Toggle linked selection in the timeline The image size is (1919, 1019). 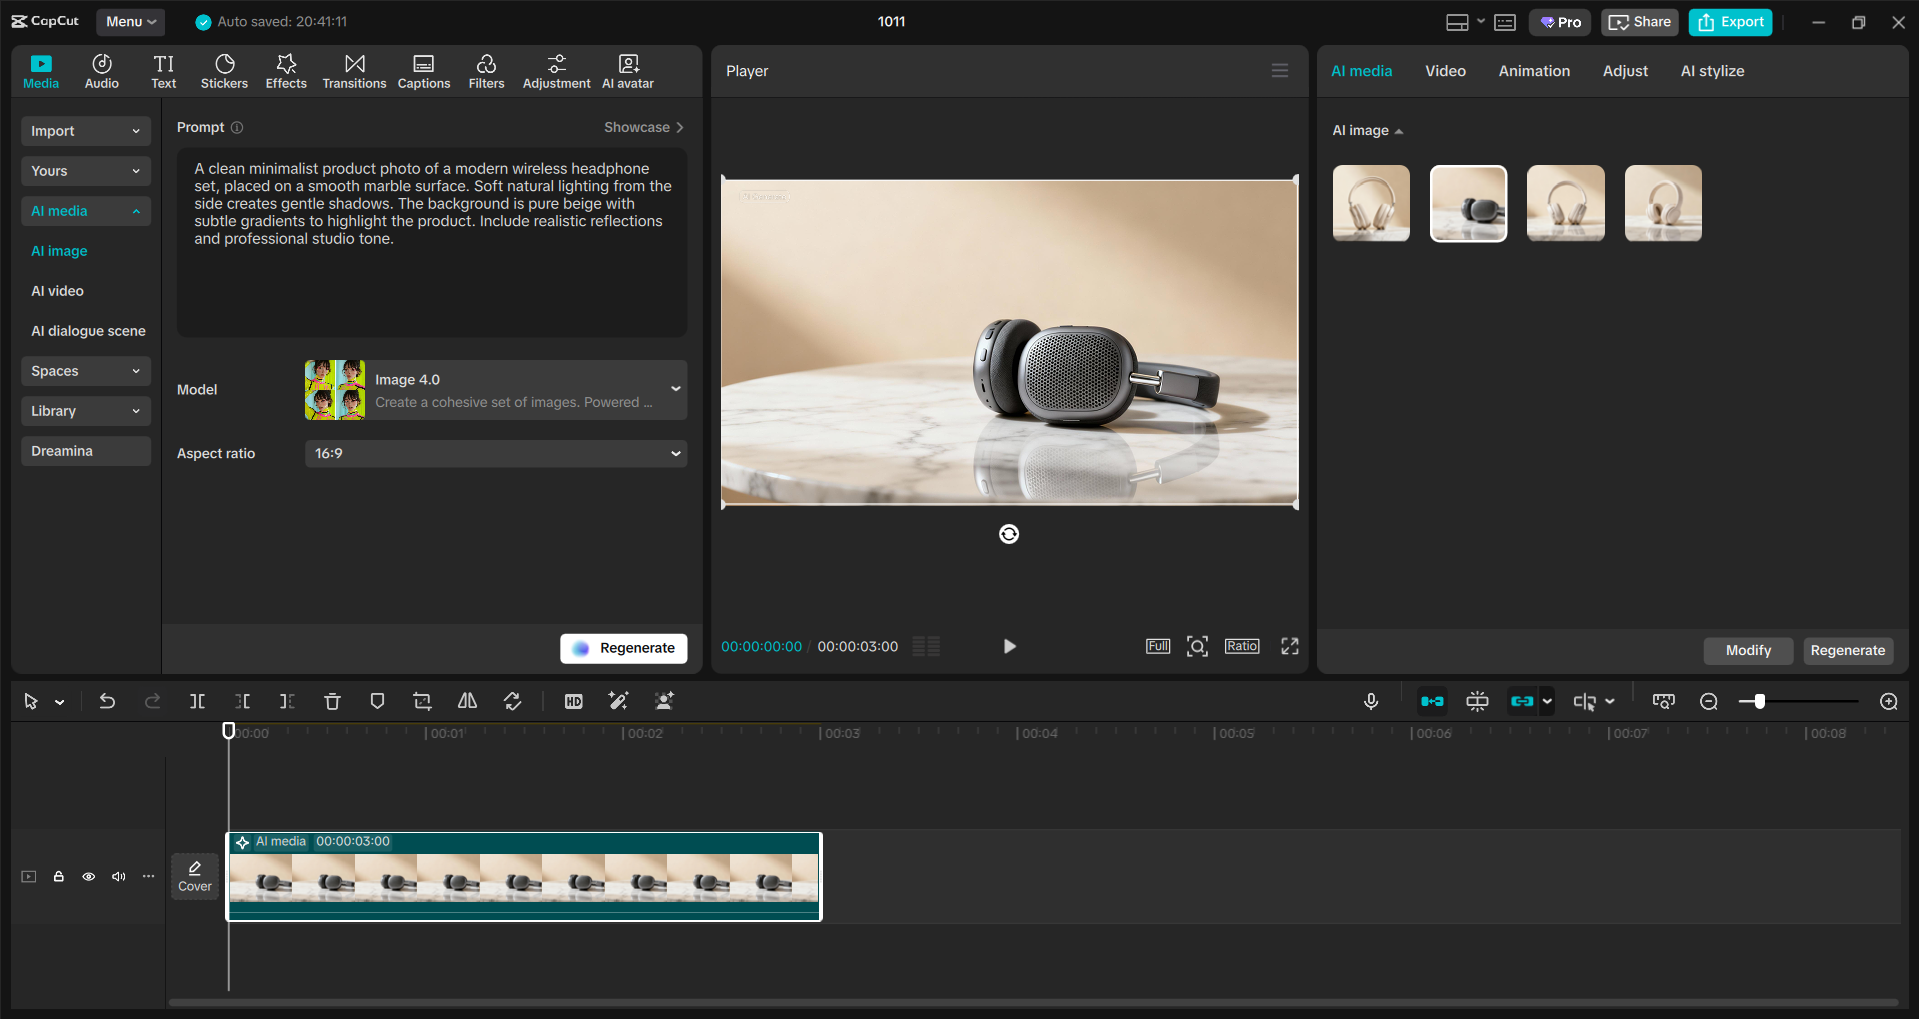1524,701
